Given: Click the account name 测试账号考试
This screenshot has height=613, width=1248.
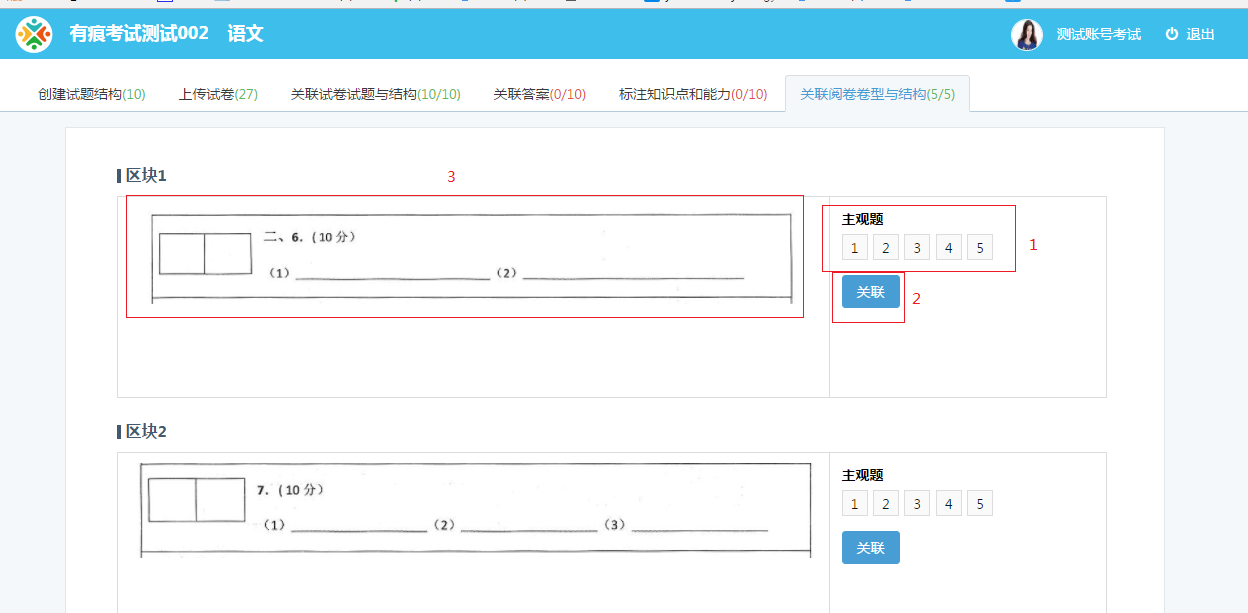Looking at the screenshot, I should tap(1099, 35).
